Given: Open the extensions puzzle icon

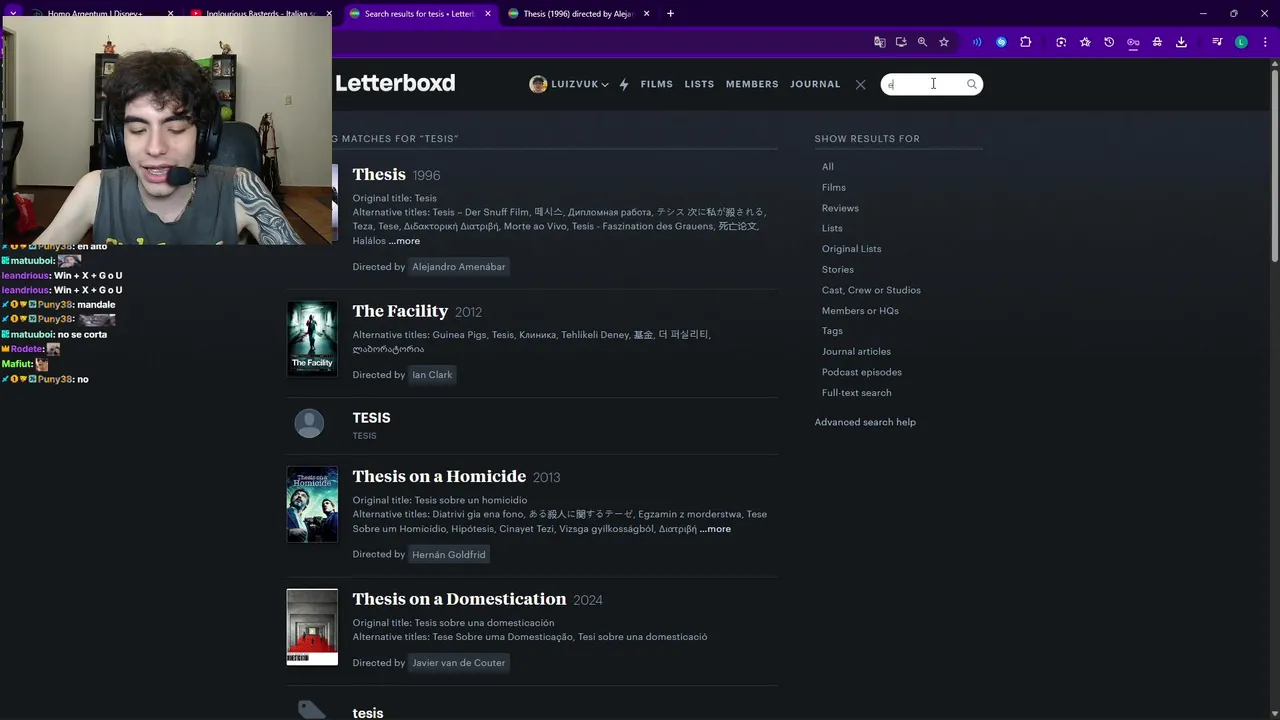Looking at the screenshot, I should [x=1026, y=42].
